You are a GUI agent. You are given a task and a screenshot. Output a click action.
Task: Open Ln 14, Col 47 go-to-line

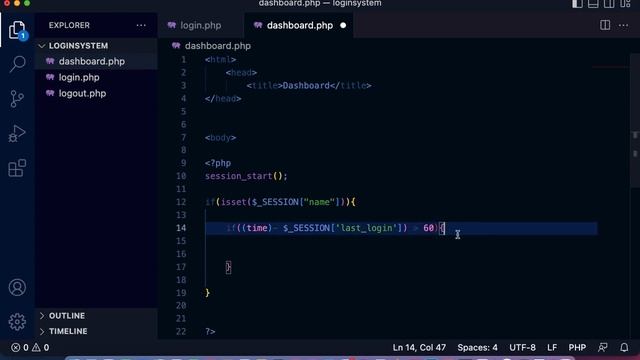[x=419, y=347]
